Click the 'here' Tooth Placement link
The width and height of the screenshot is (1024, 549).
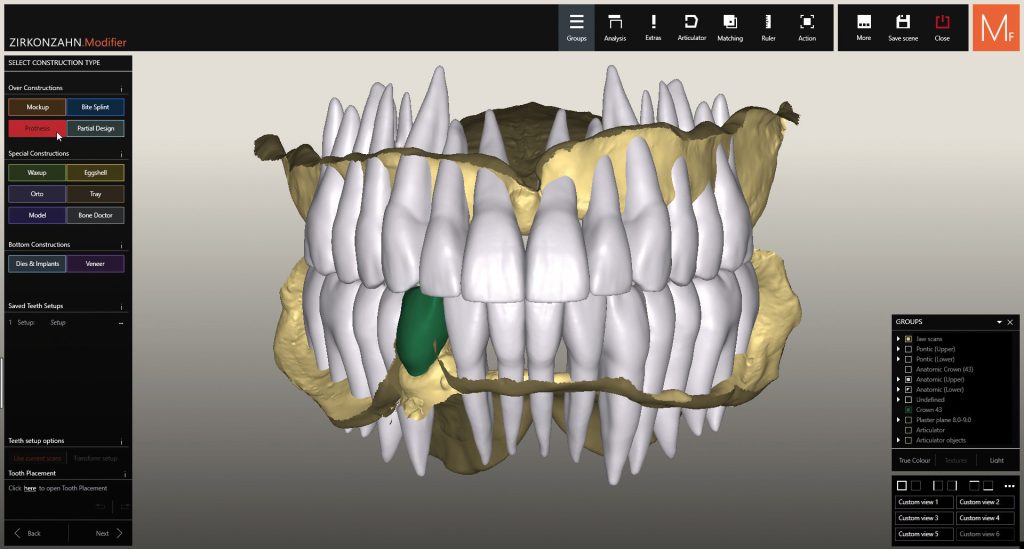pyautogui.click(x=30, y=488)
